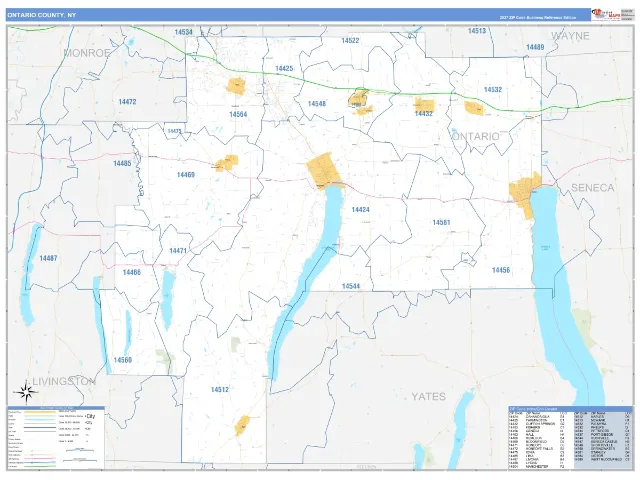Click the ZIP code label 14534
Viewport: 640px width, 480px height.
point(183,32)
